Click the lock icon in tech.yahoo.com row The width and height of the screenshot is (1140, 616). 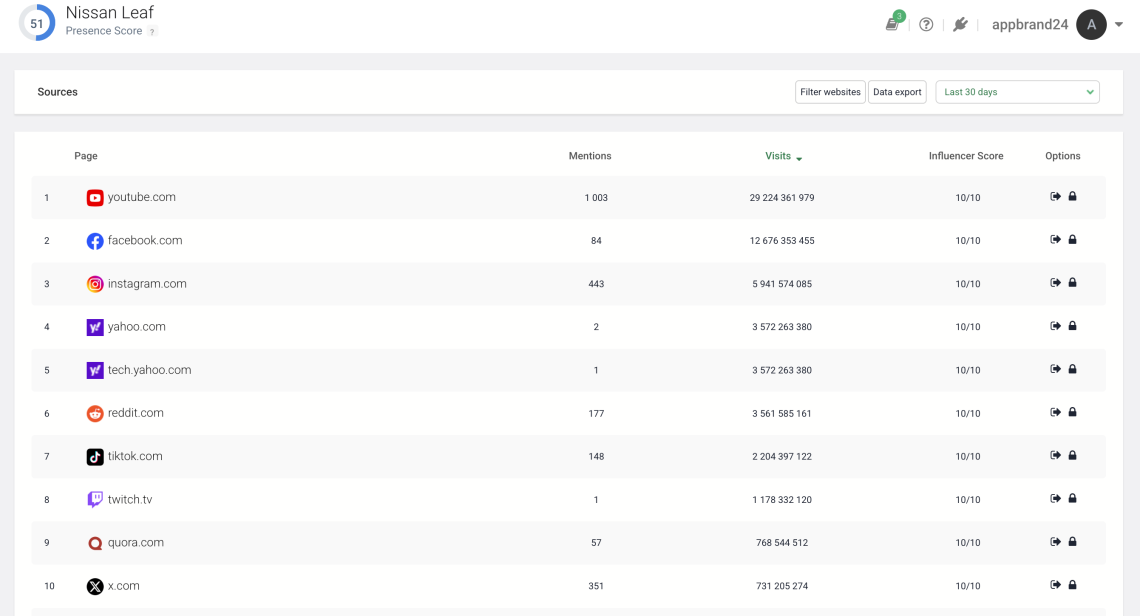point(1072,369)
